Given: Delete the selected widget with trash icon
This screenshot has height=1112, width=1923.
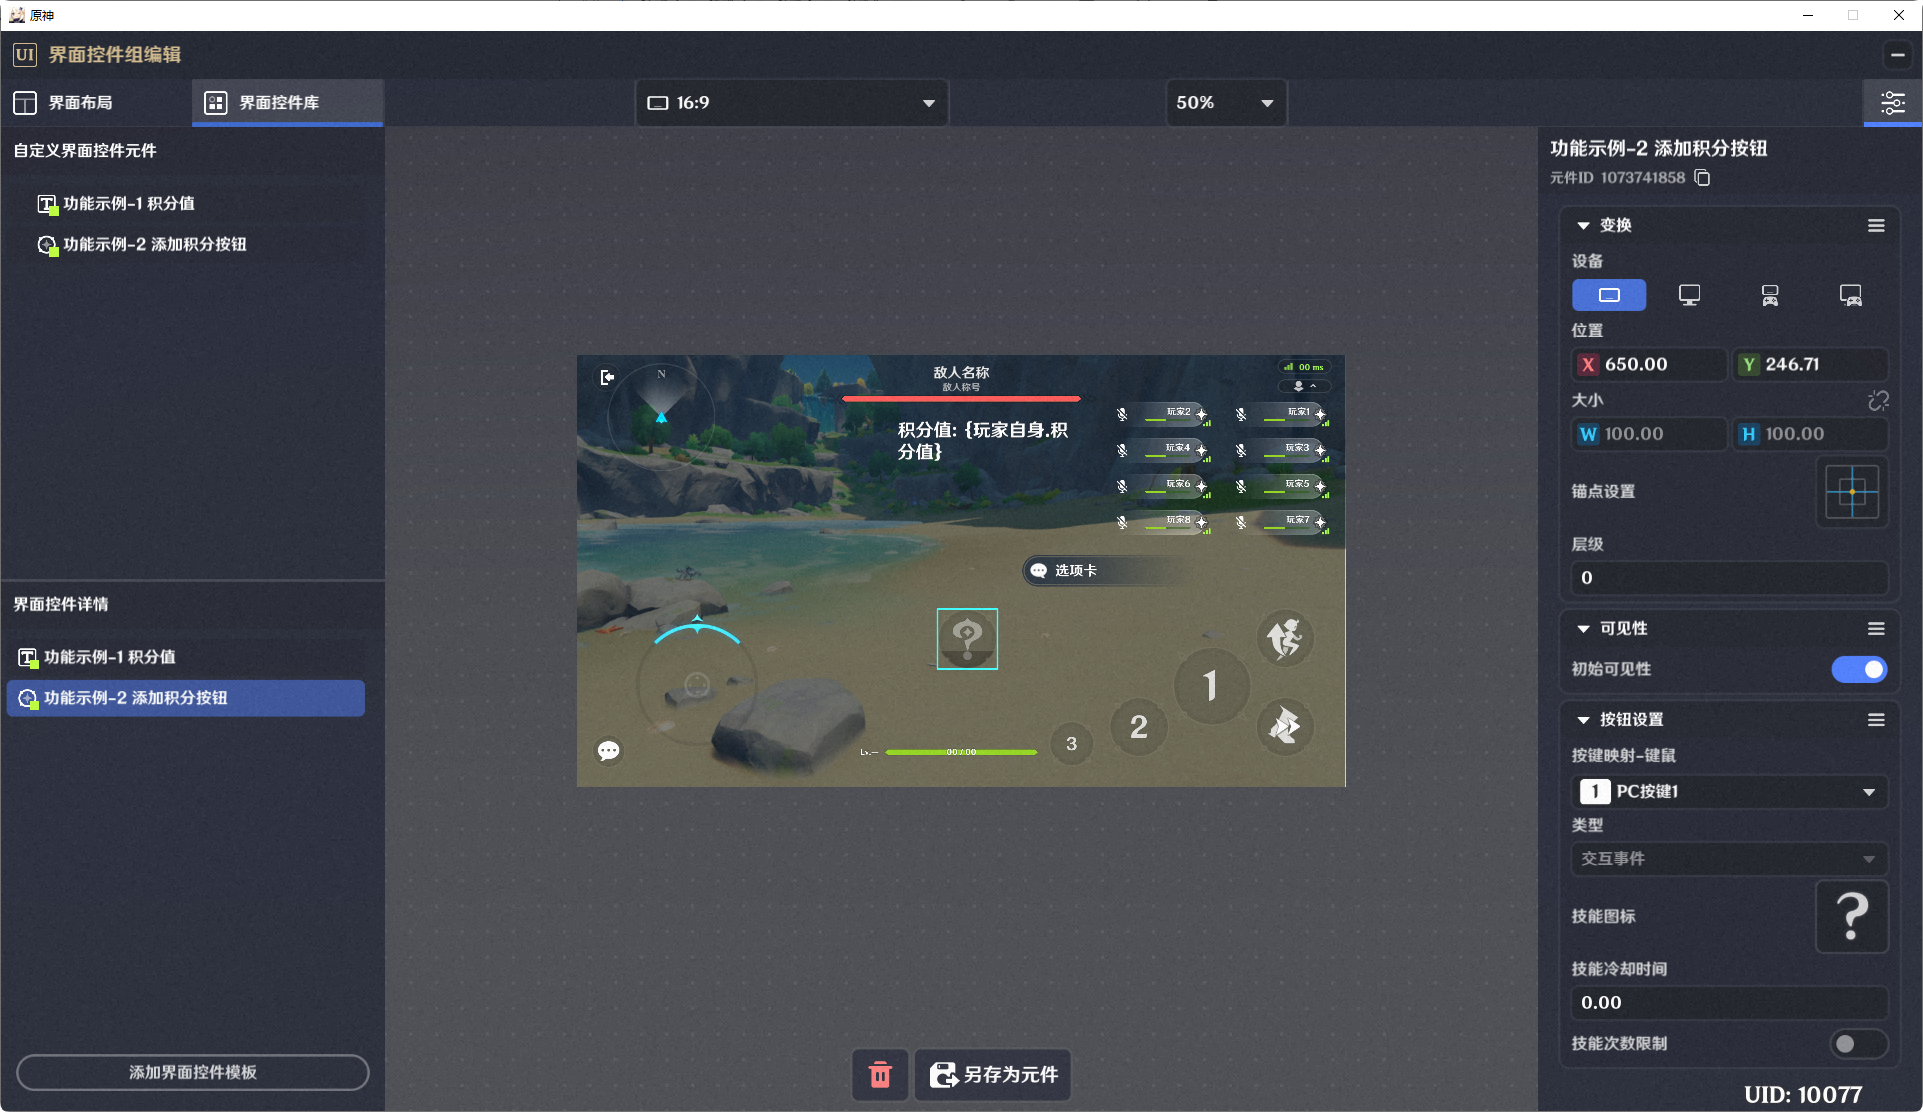Looking at the screenshot, I should 880,1074.
